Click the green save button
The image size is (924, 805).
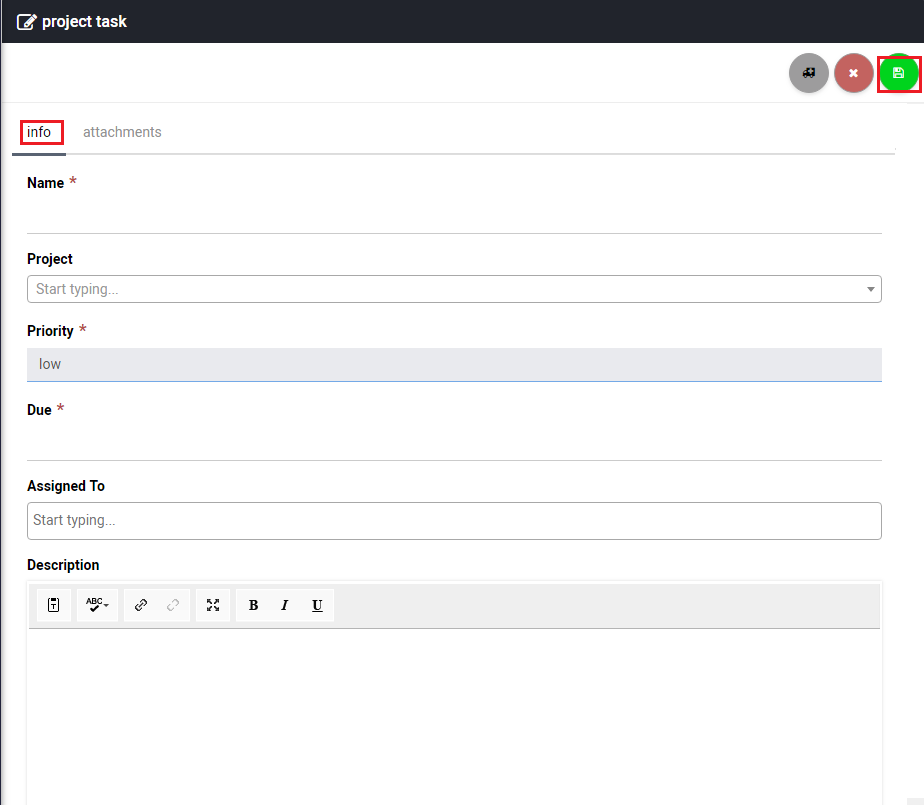898,73
